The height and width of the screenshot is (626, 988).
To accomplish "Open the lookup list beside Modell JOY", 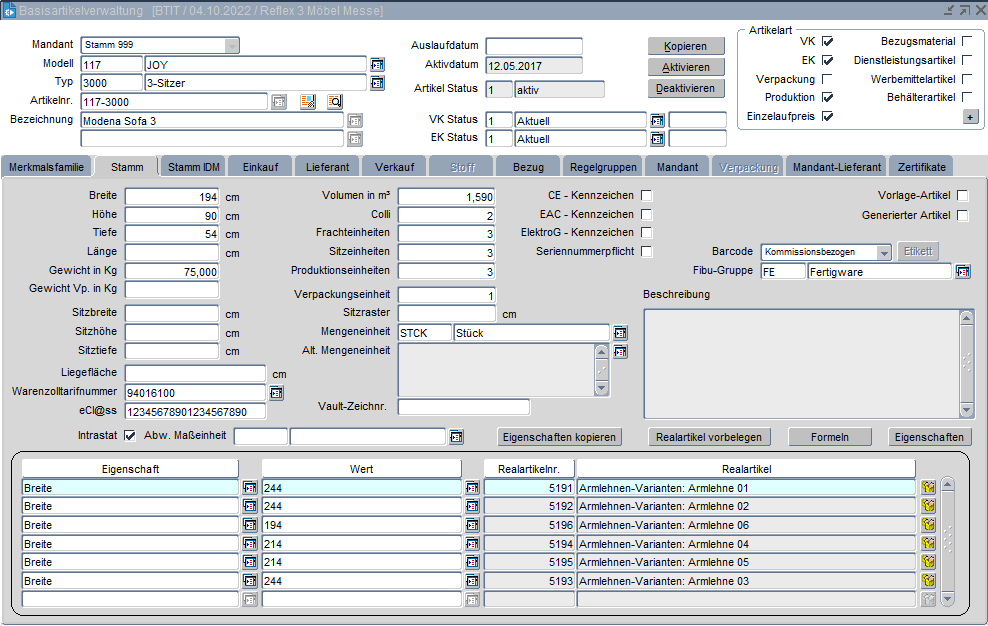I will tap(377, 64).
